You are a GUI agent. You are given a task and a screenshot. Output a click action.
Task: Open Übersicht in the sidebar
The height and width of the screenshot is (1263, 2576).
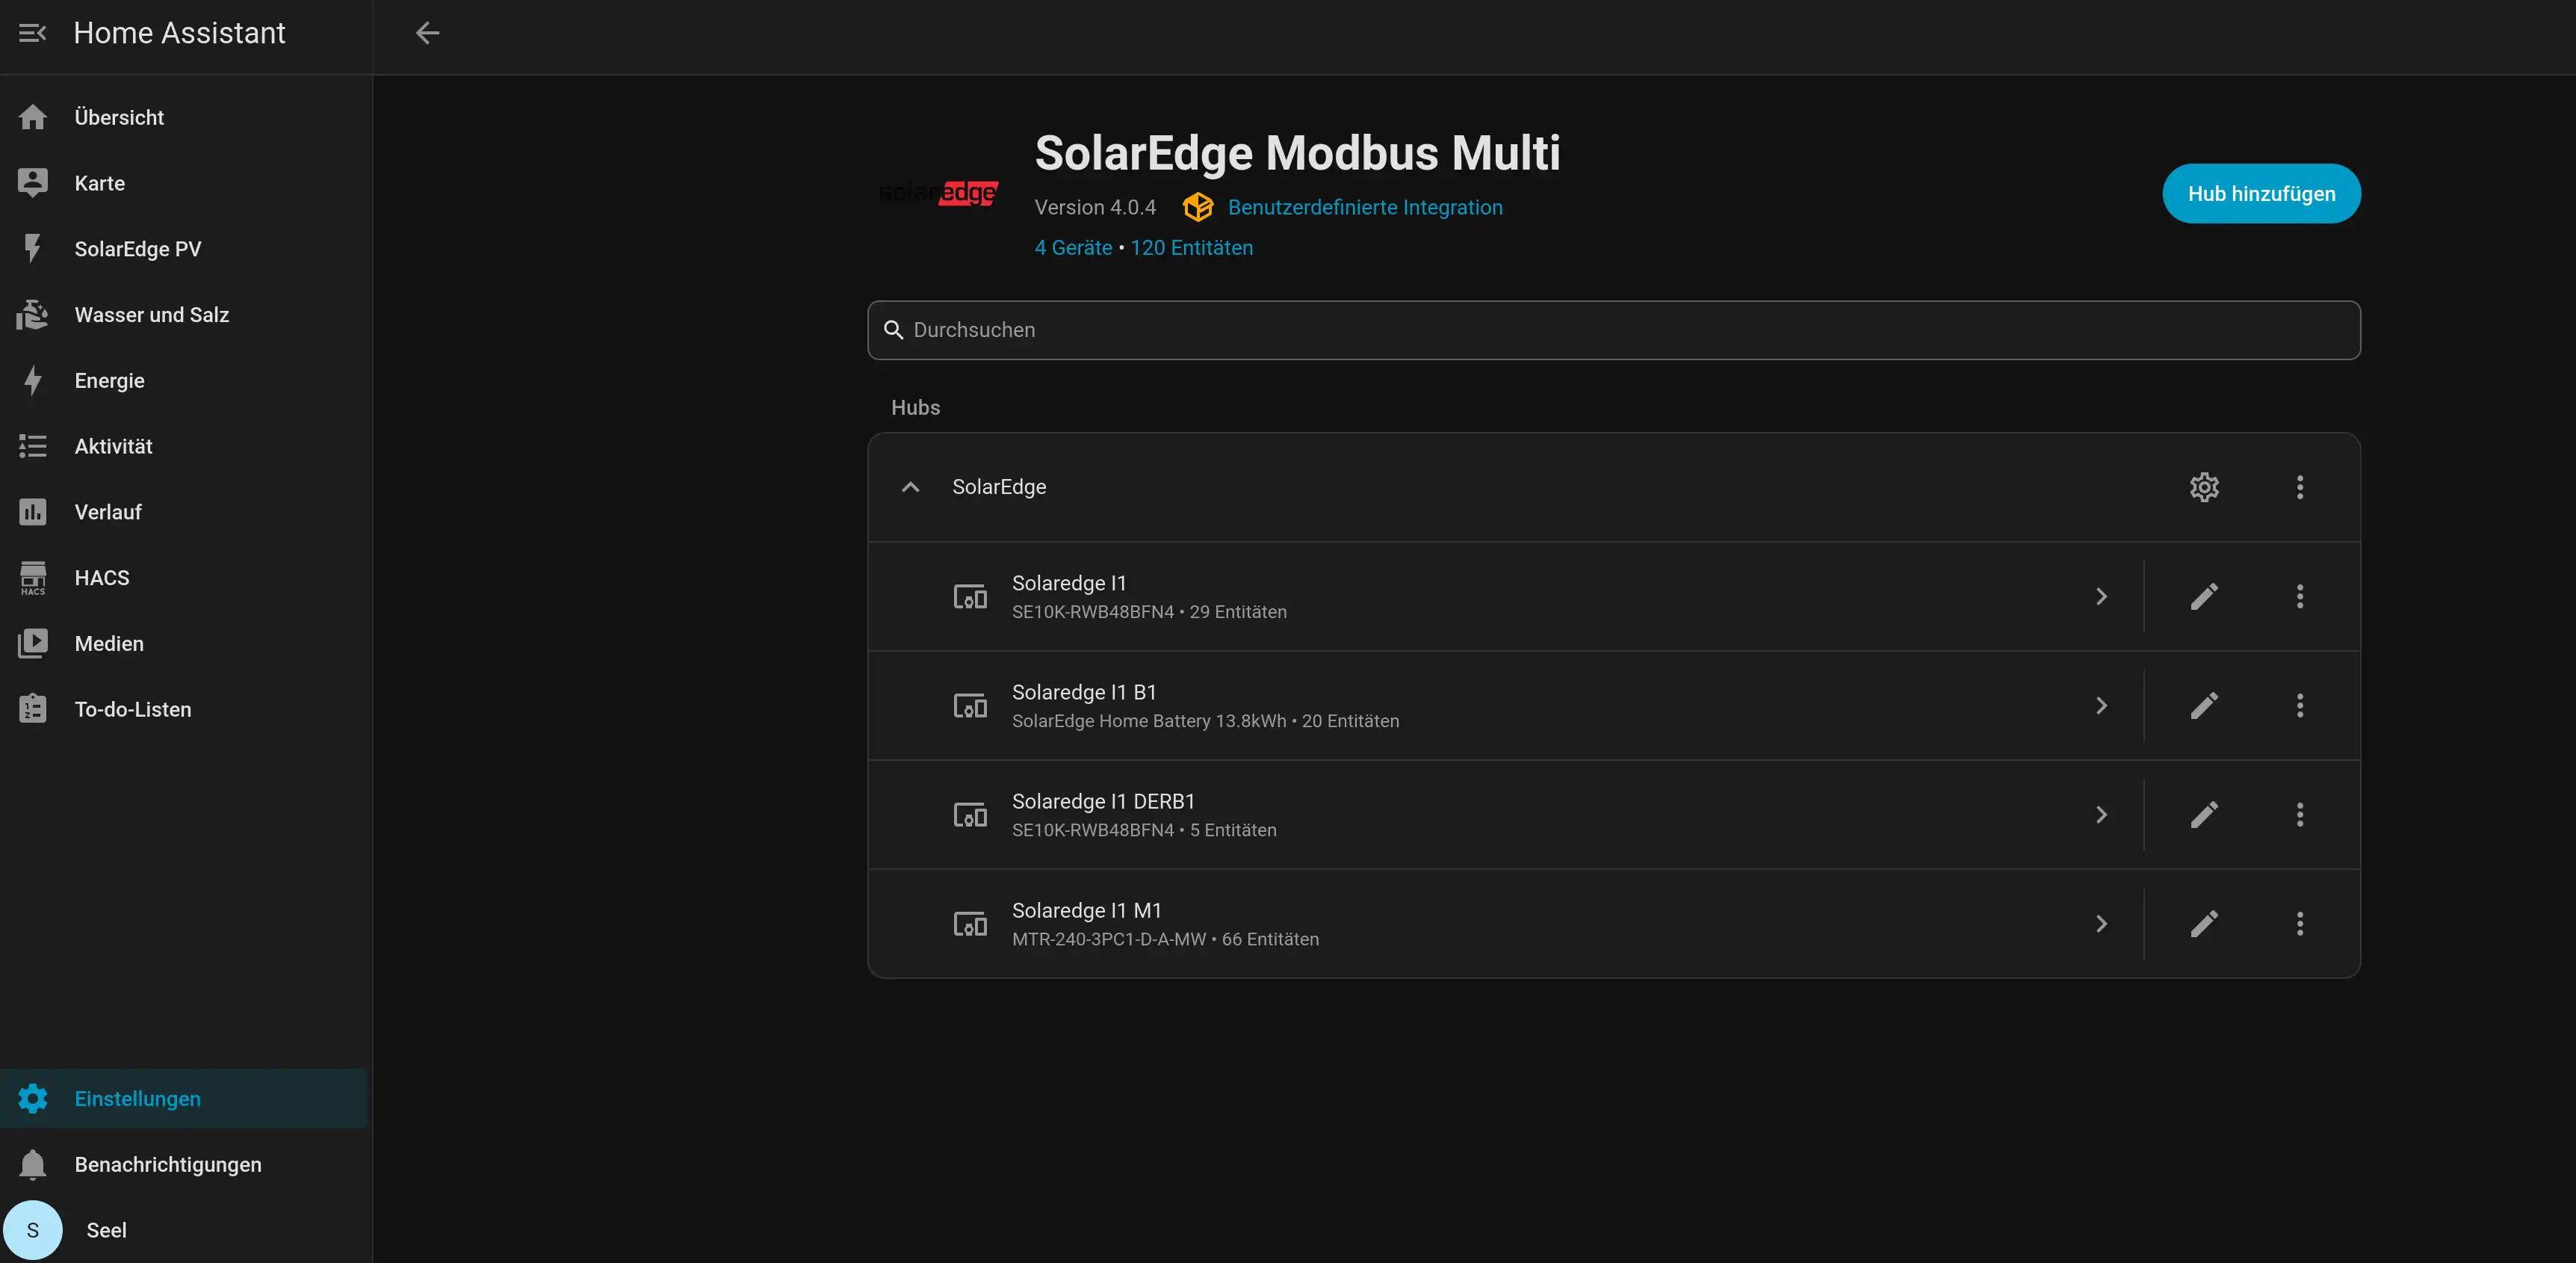(185, 117)
